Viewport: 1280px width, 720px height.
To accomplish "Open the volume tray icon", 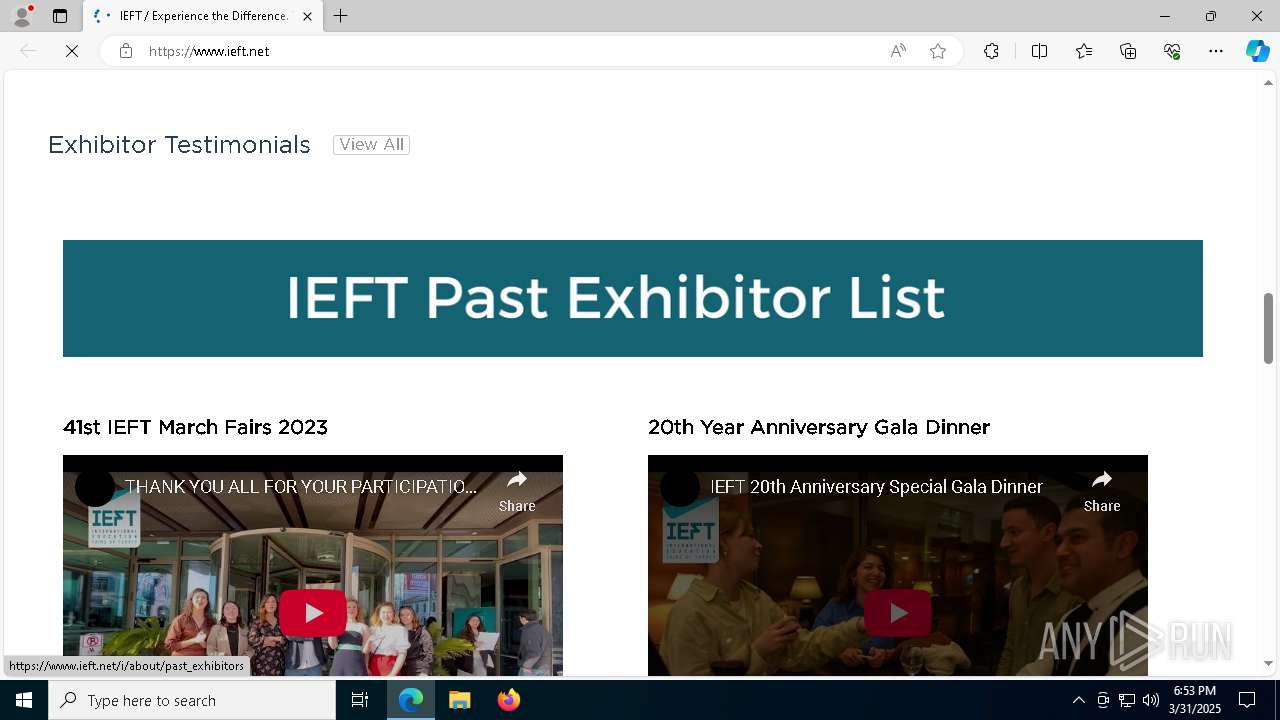I will coord(1151,700).
